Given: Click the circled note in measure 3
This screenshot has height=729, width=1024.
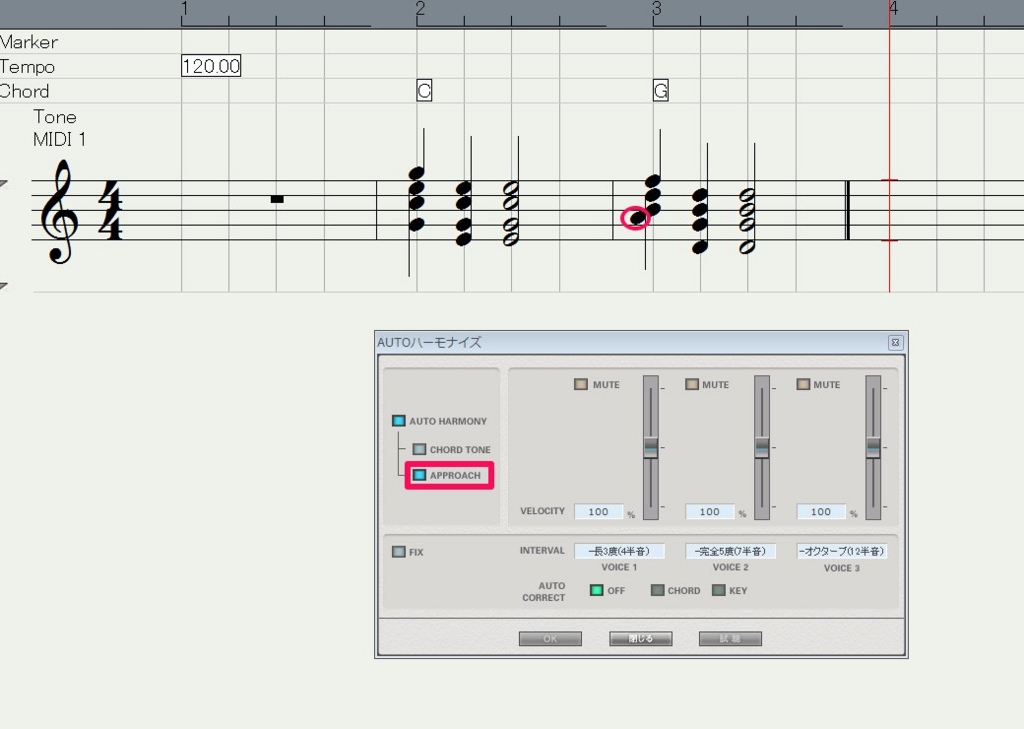Looking at the screenshot, I should coord(637,218).
